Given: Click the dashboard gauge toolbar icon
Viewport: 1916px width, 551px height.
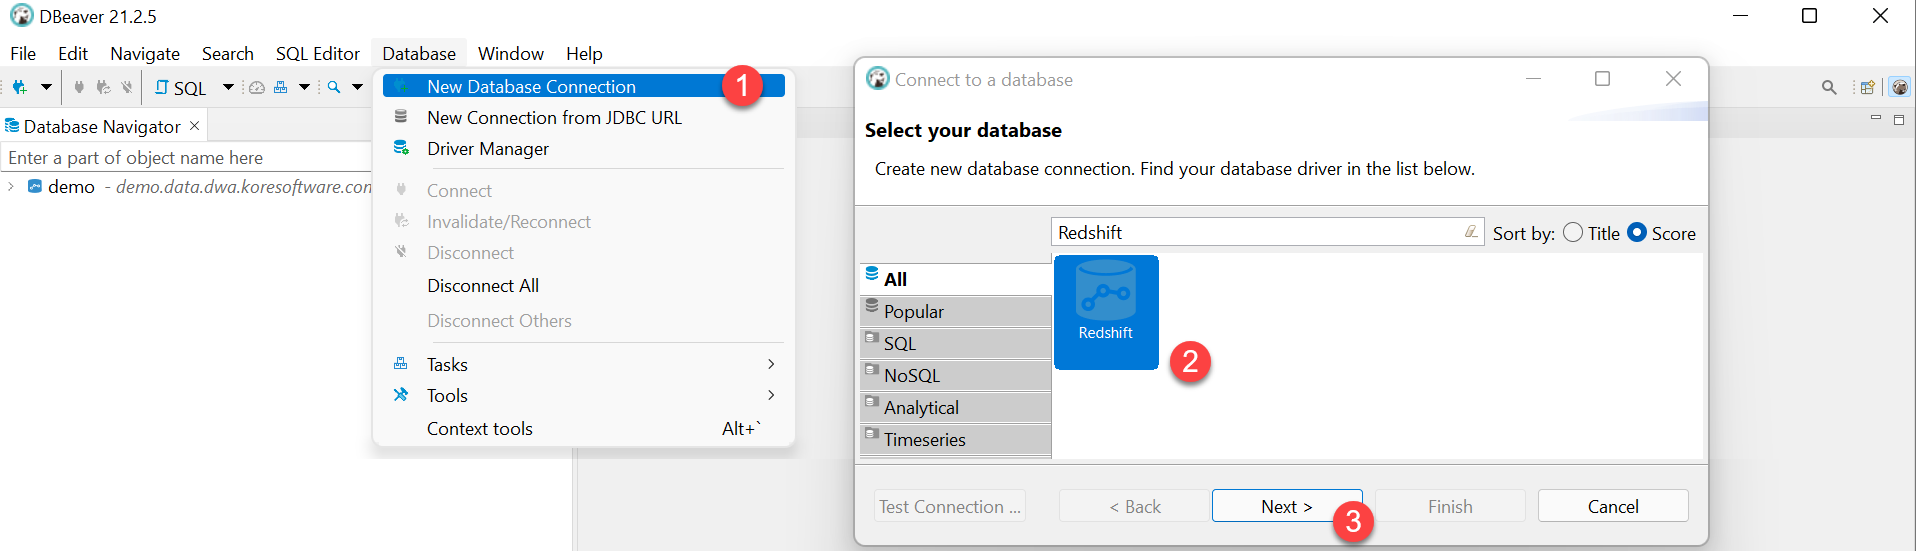Looking at the screenshot, I should point(257,87).
